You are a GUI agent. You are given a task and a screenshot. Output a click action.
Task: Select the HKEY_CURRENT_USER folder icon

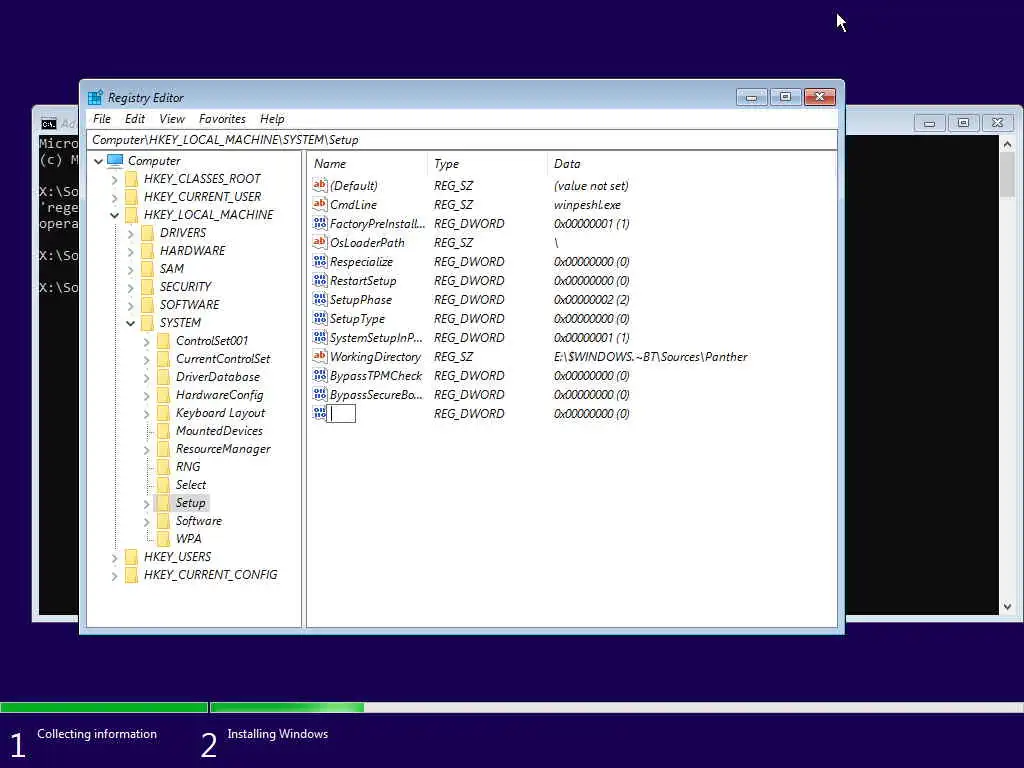point(131,197)
